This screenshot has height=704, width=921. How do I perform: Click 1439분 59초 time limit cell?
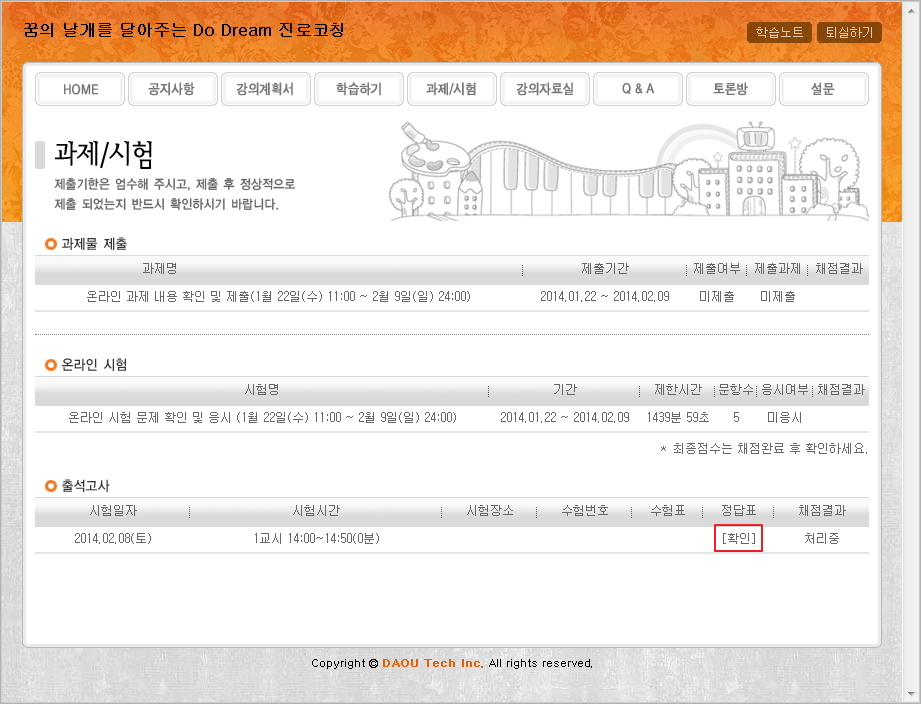tap(678, 417)
